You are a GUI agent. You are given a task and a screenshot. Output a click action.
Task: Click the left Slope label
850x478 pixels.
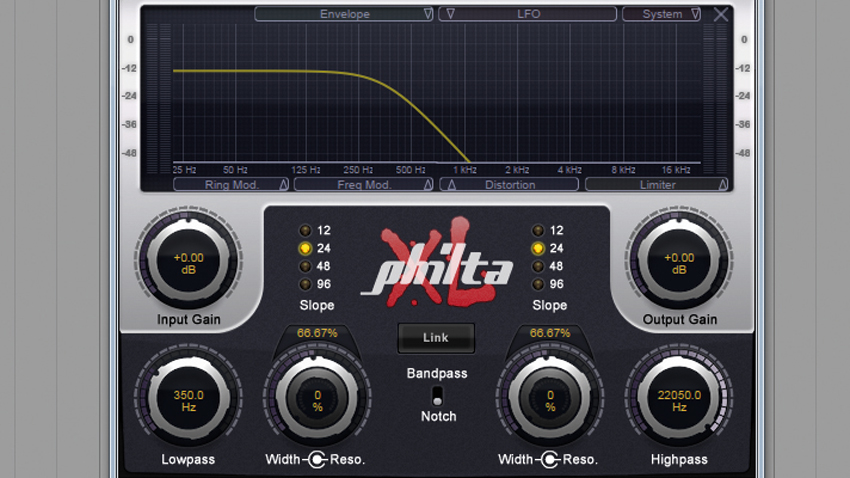pyautogui.click(x=317, y=305)
